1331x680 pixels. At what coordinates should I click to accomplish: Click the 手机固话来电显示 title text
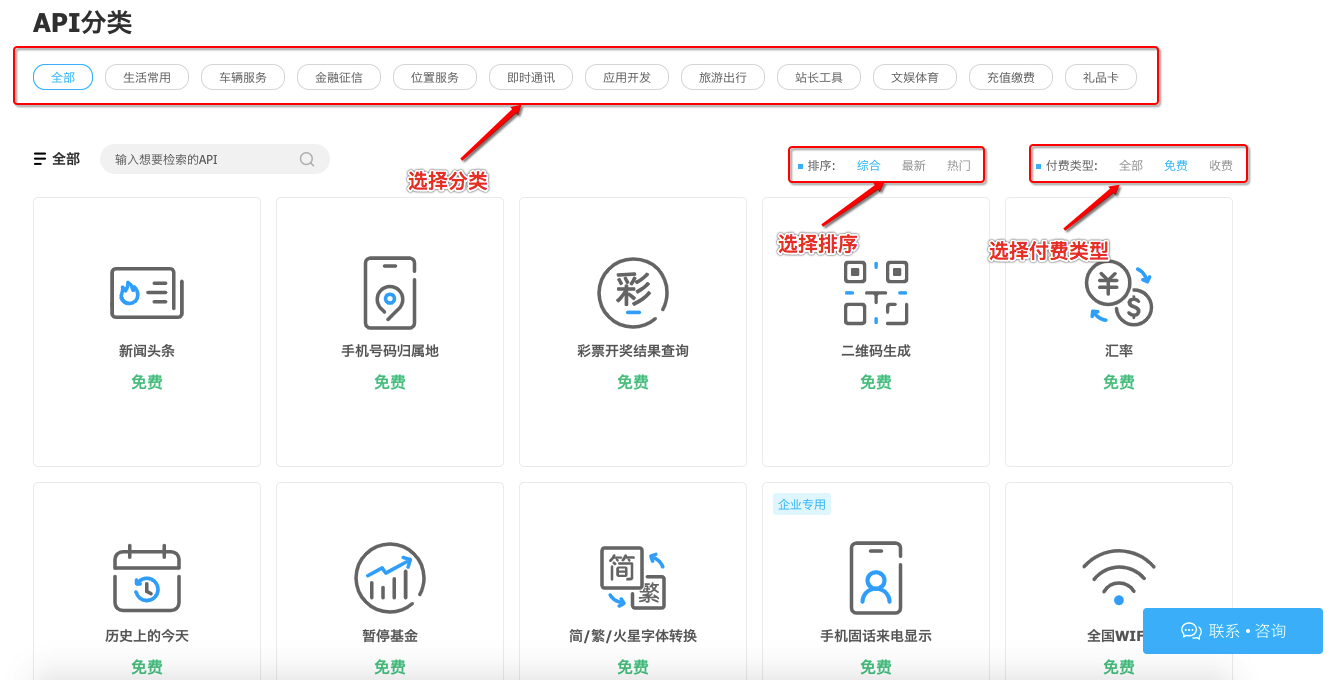pos(876,636)
